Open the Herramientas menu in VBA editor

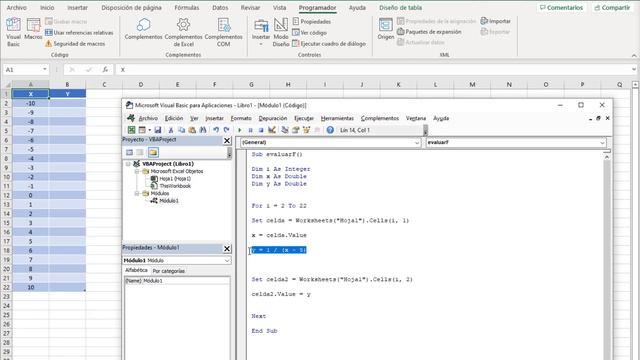pos(337,118)
